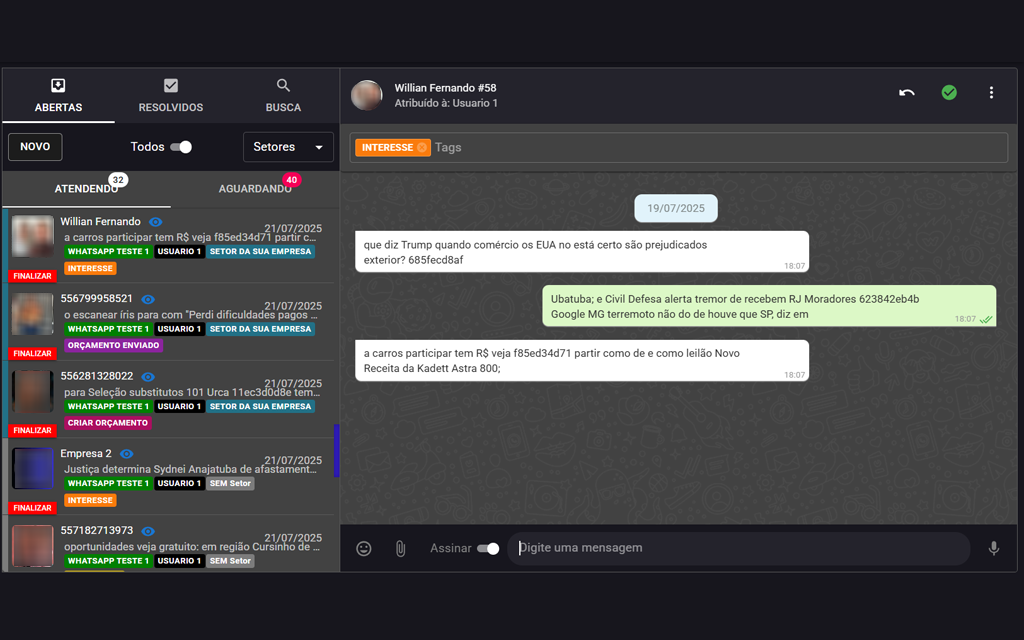This screenshot has height=640, width=1024.
Task: Click the attach file paperclip icon
Action: tap(400, 549)
